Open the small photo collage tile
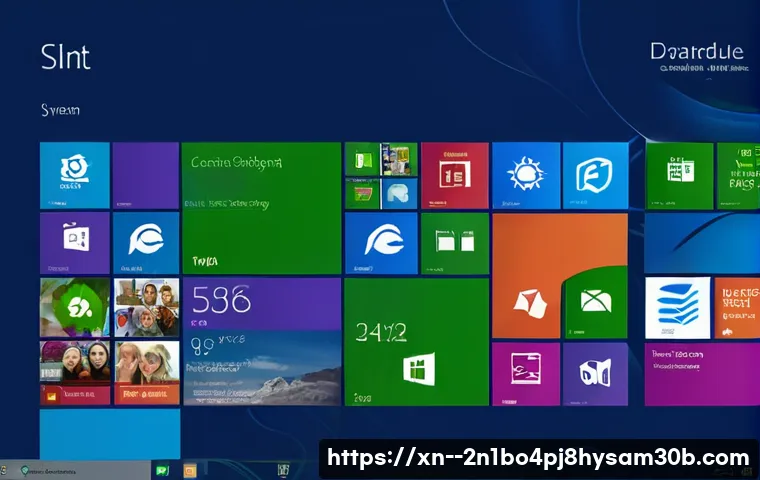The image size is (760, 480). (x=399, y=159)
